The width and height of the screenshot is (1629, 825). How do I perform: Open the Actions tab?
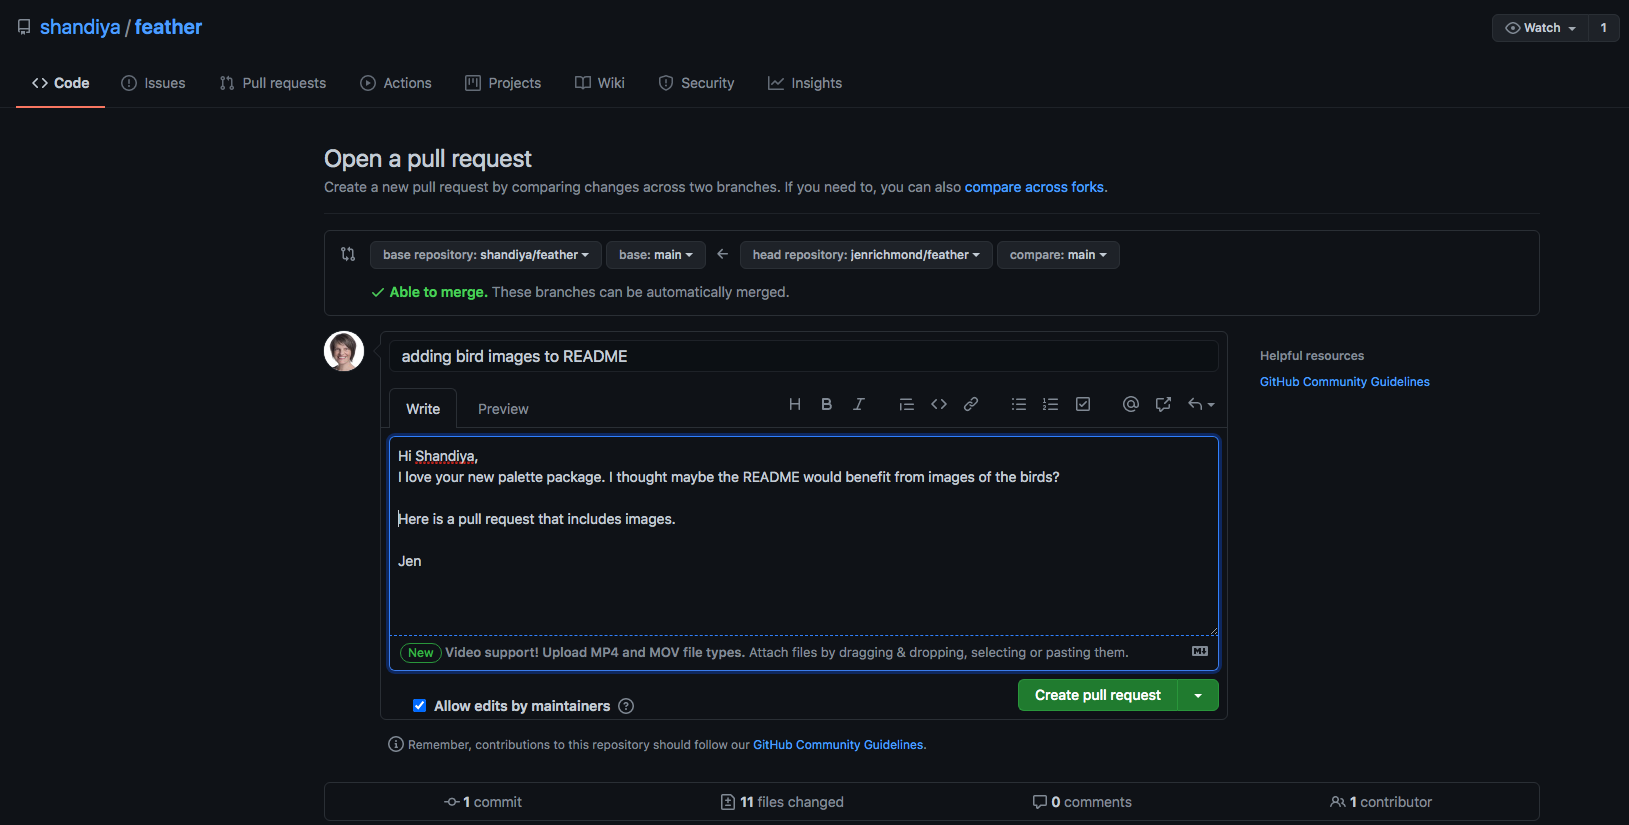pyautogui.click(x=396, y=83)
